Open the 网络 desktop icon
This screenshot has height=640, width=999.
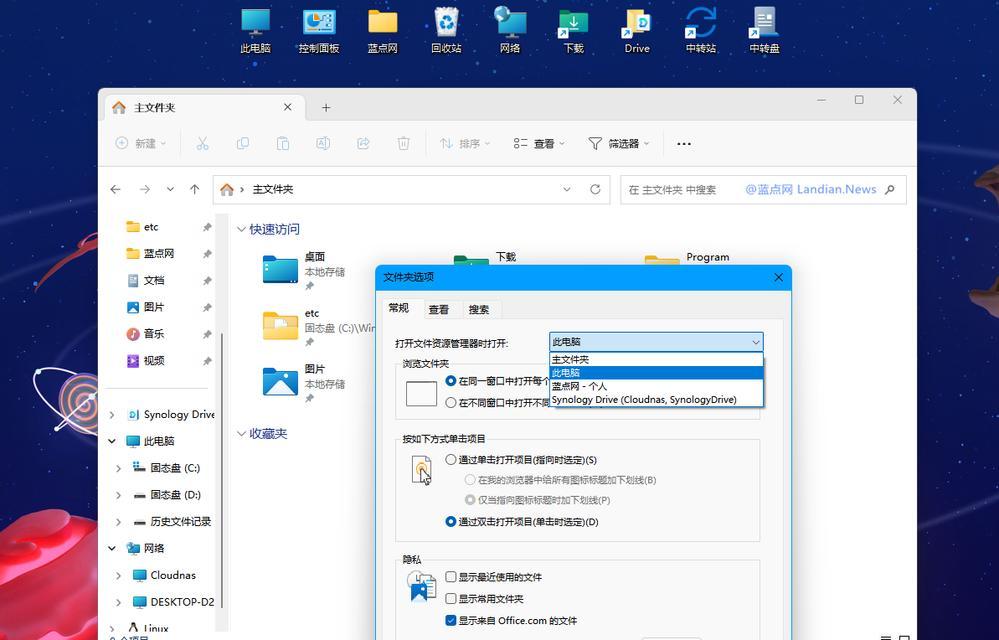[x=510, y=31]
